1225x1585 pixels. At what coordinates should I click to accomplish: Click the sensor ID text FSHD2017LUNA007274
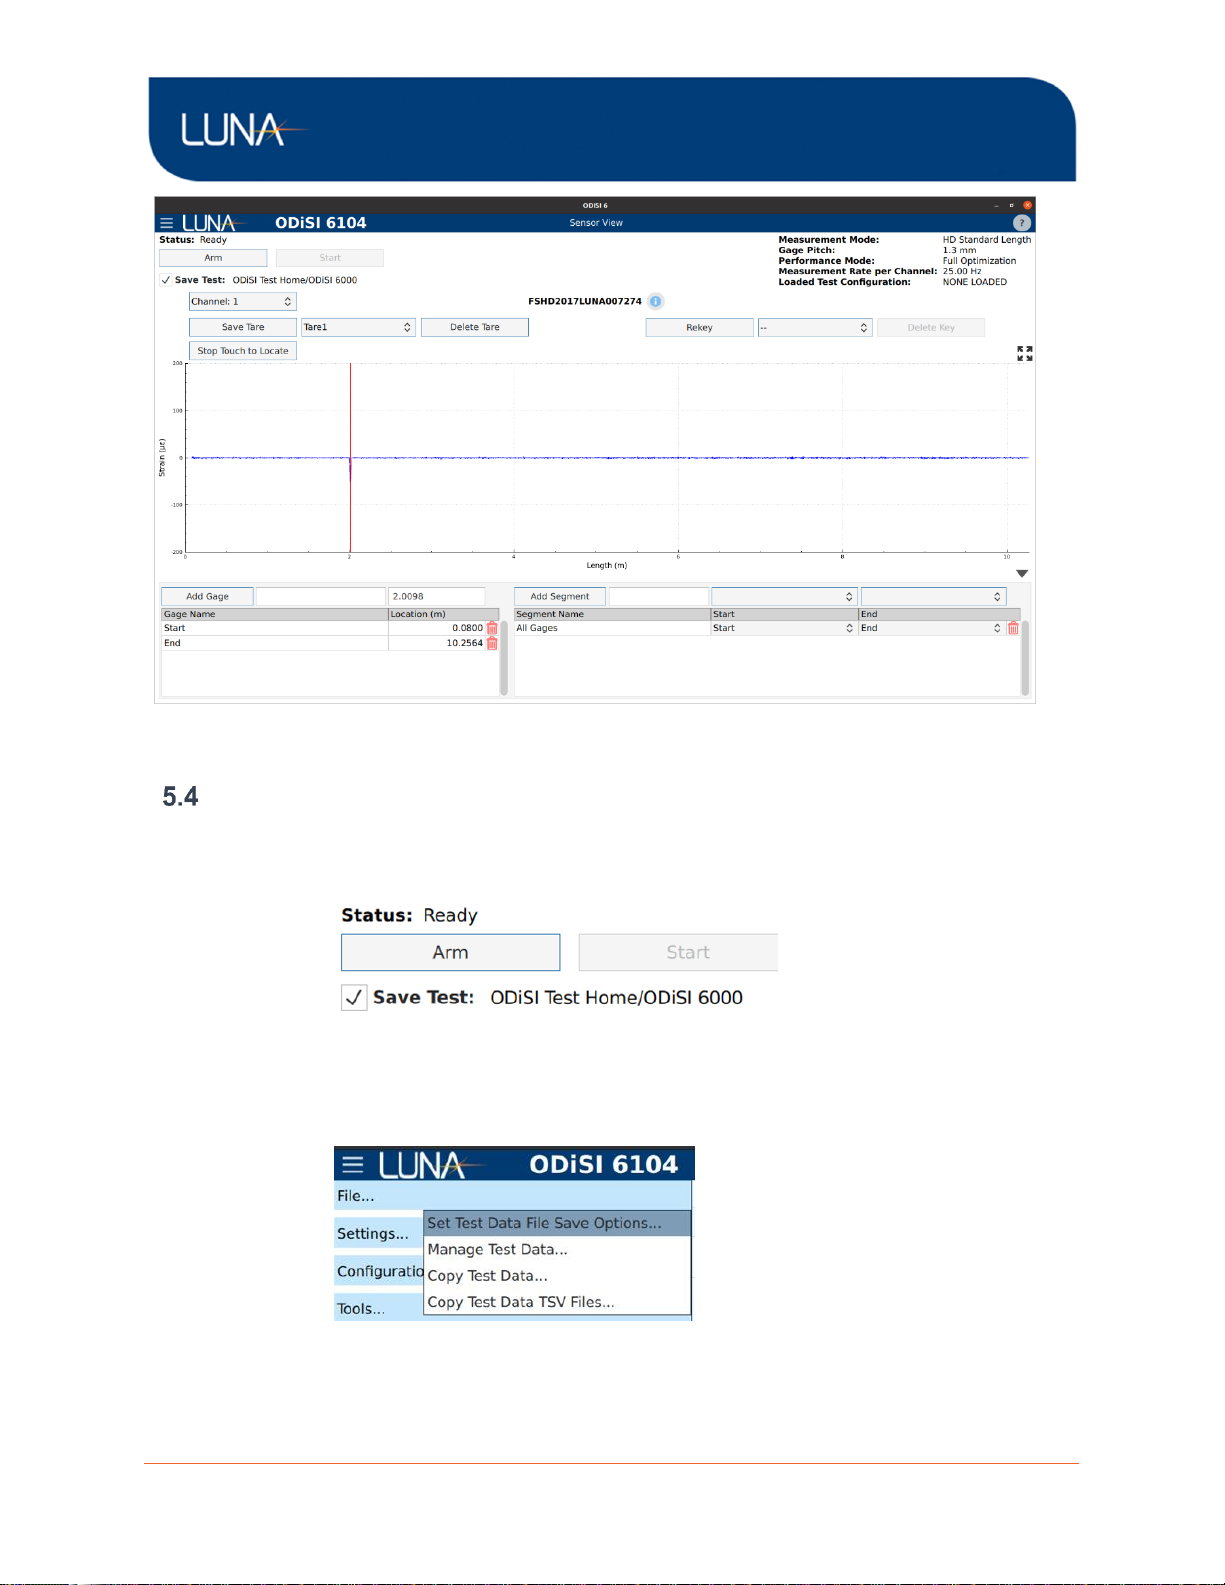tap(585, 301)
